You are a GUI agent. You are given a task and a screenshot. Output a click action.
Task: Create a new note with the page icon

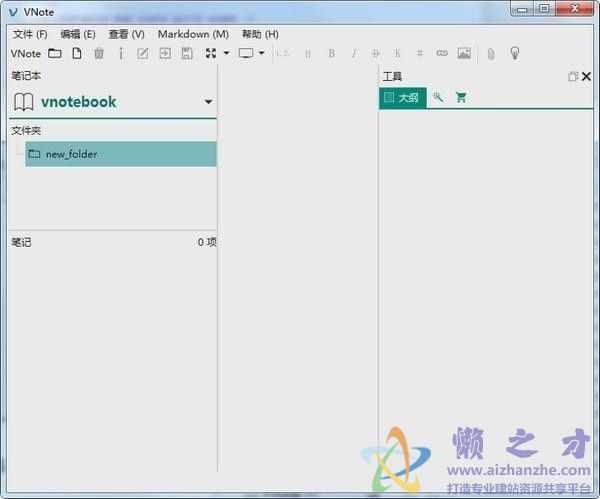(77, 53)
